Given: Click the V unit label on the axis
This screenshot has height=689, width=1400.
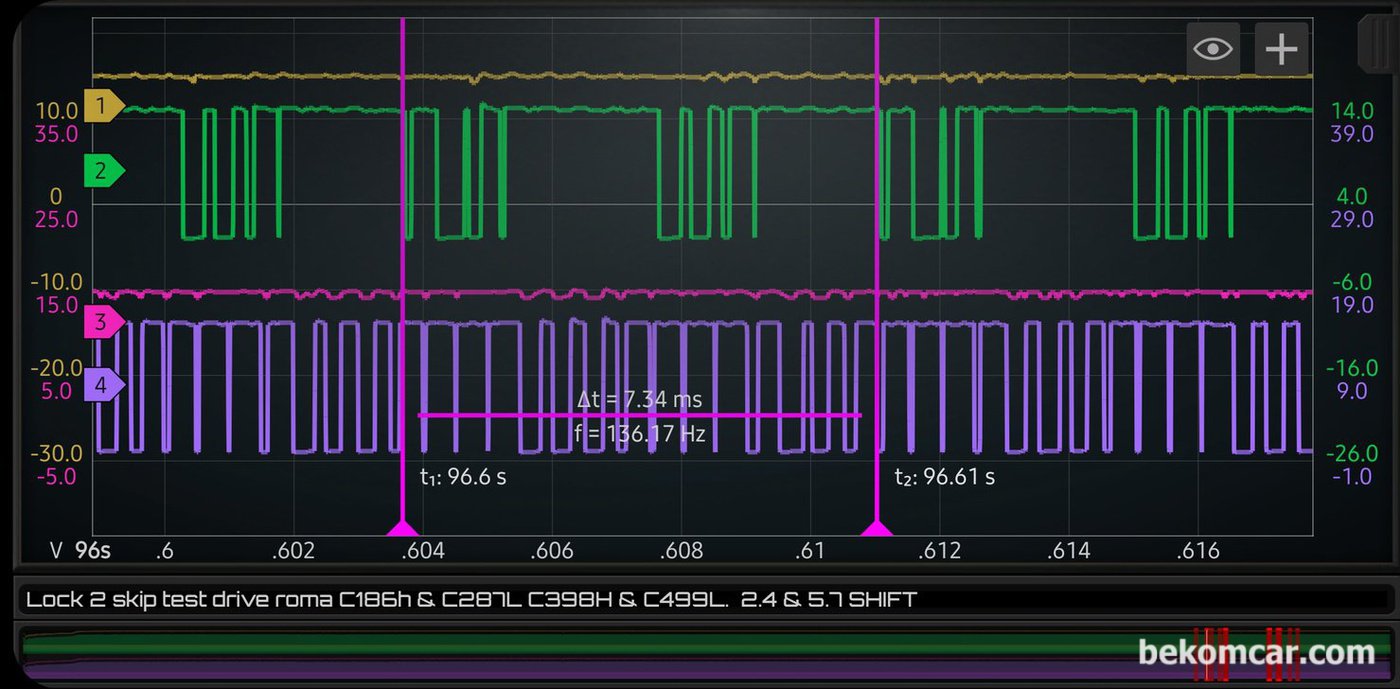Looking at the screenshot, I should (57, 550).
